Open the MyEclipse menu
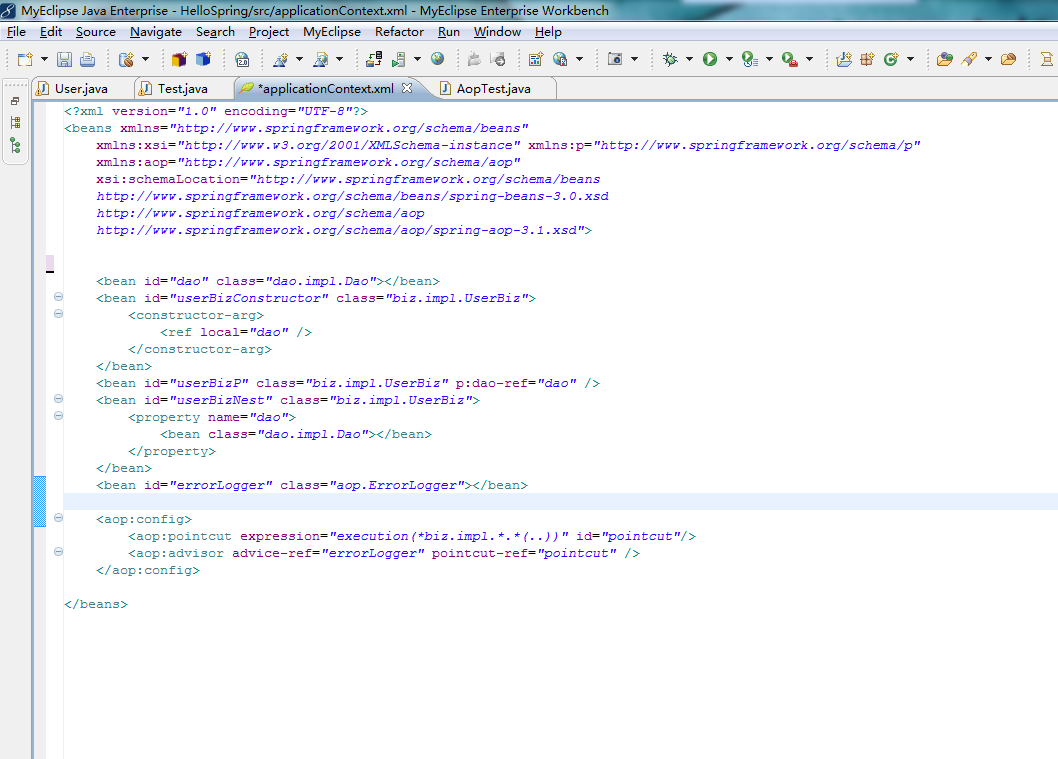Viewport: 1058px width, 759px height. [331, 32]
